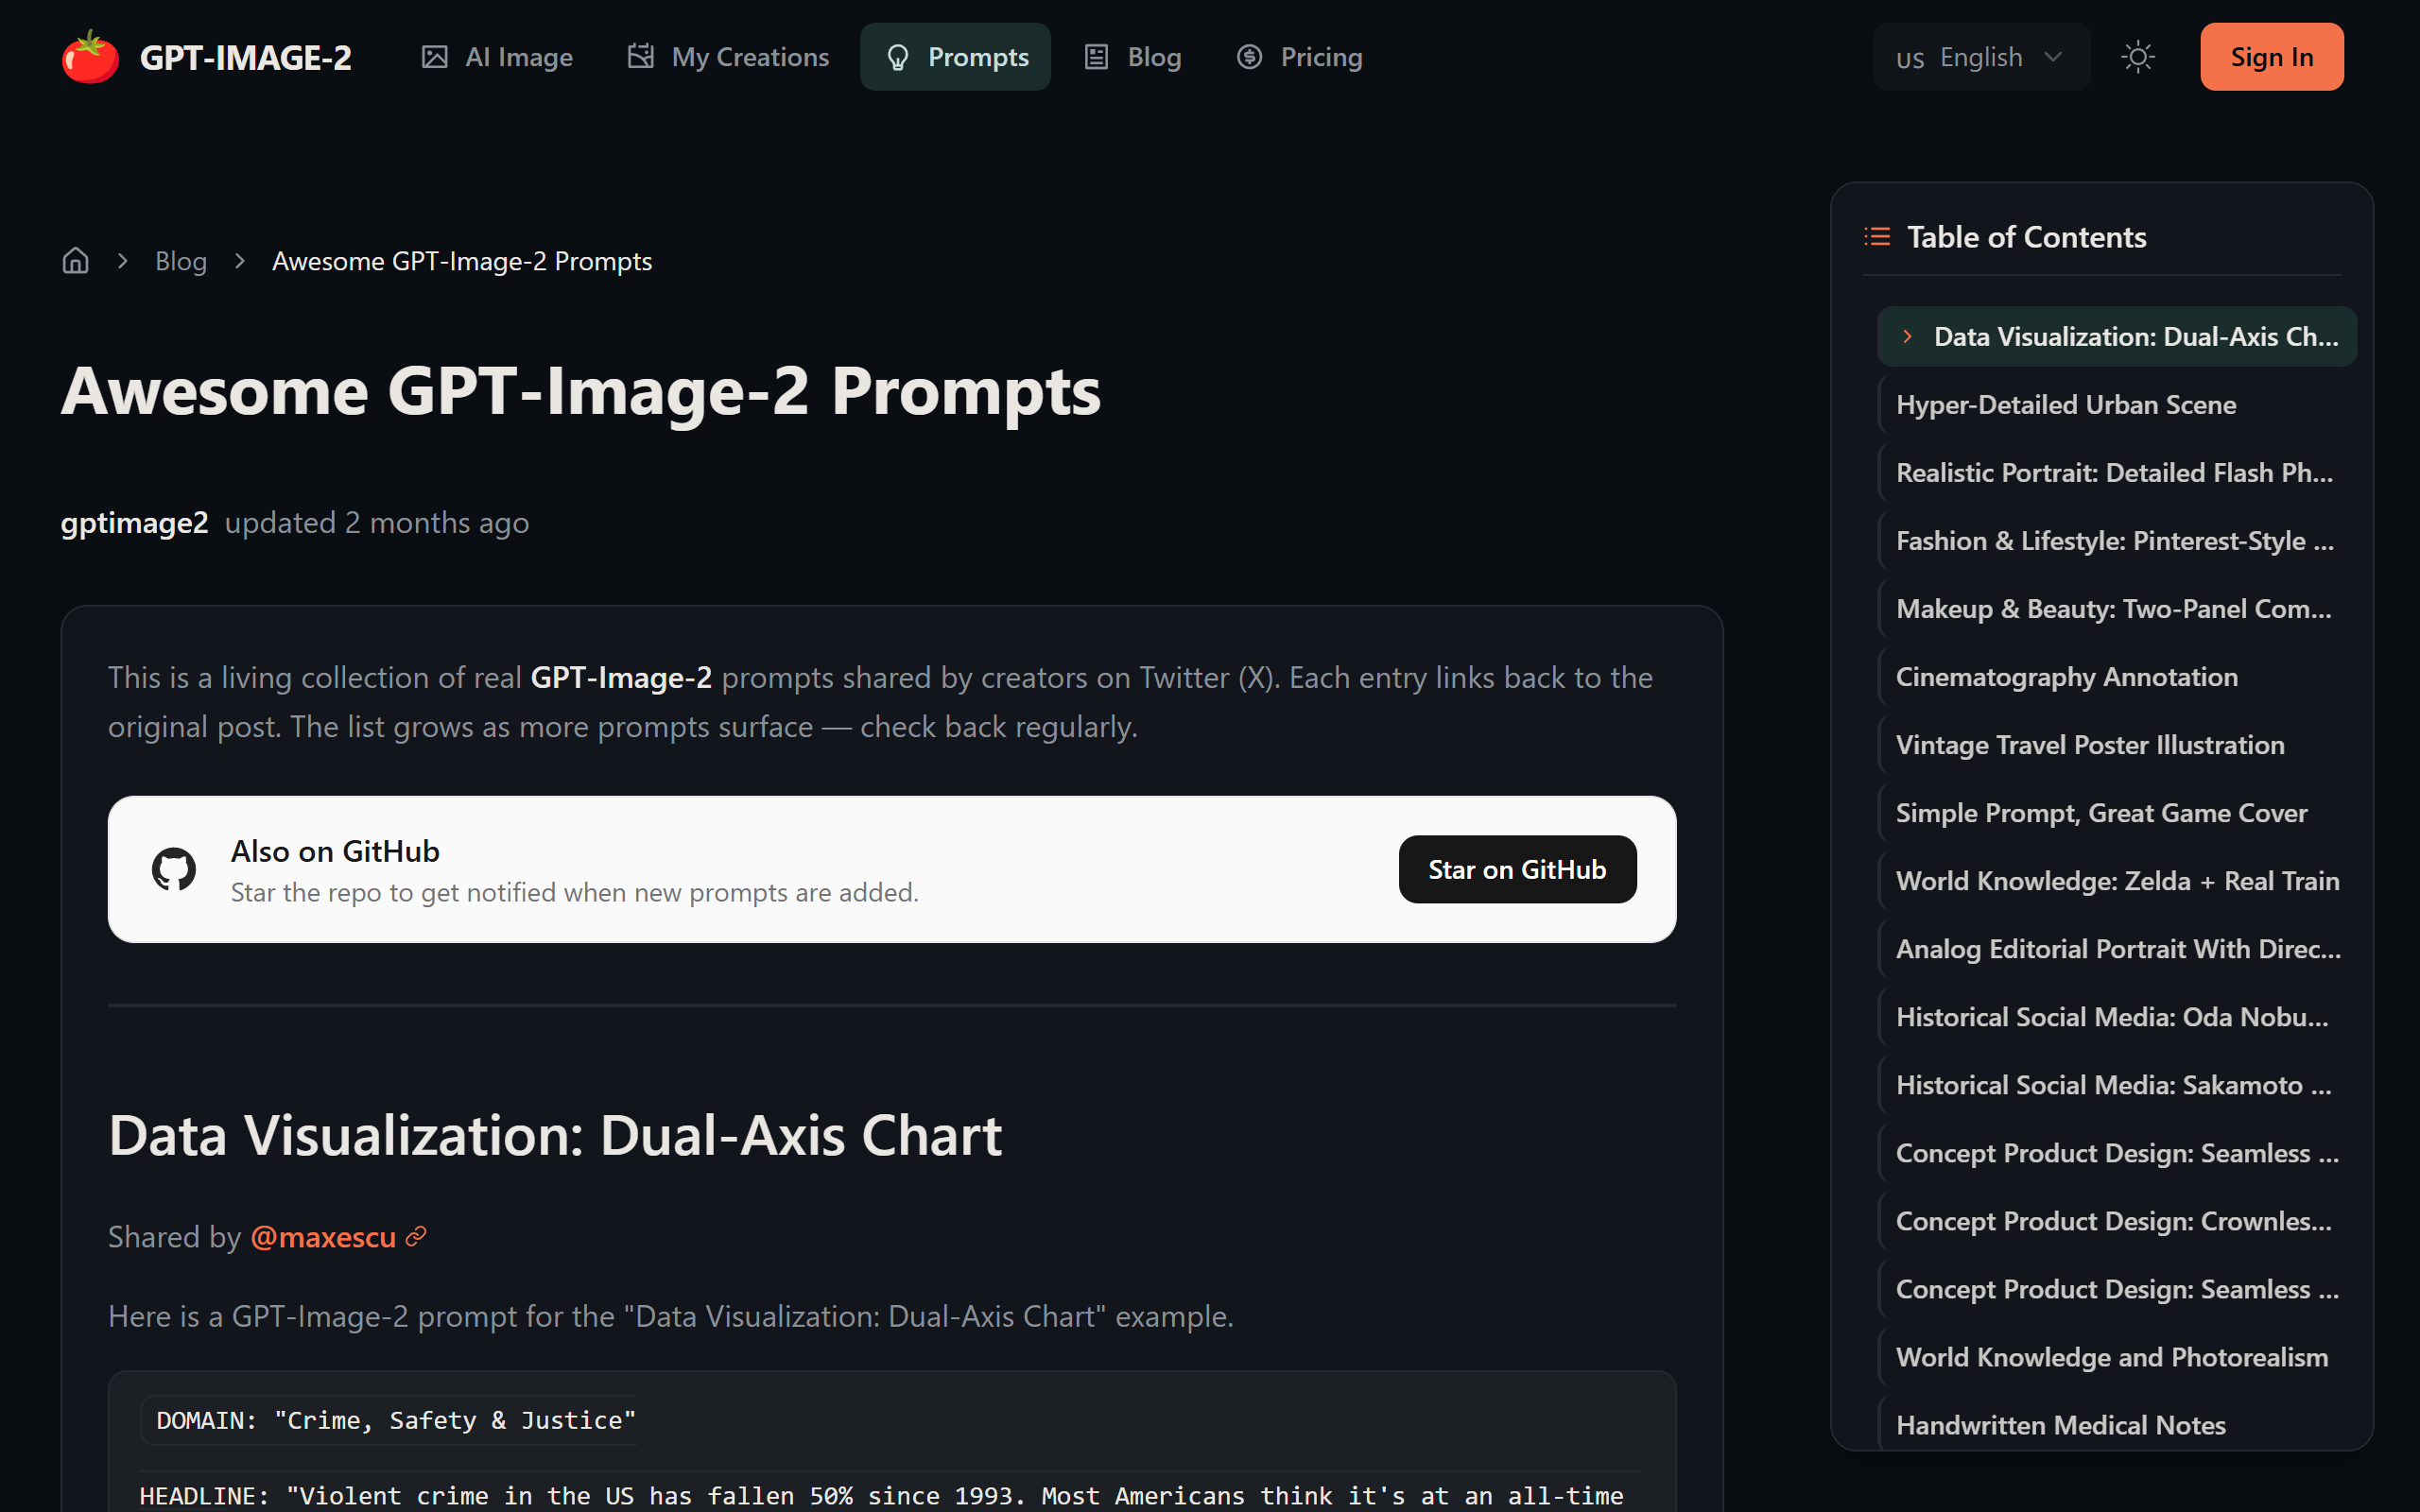Click the Also on GitHub heading
Image resolution: width=2420 pixels, height=1512 pixels.
335,851
